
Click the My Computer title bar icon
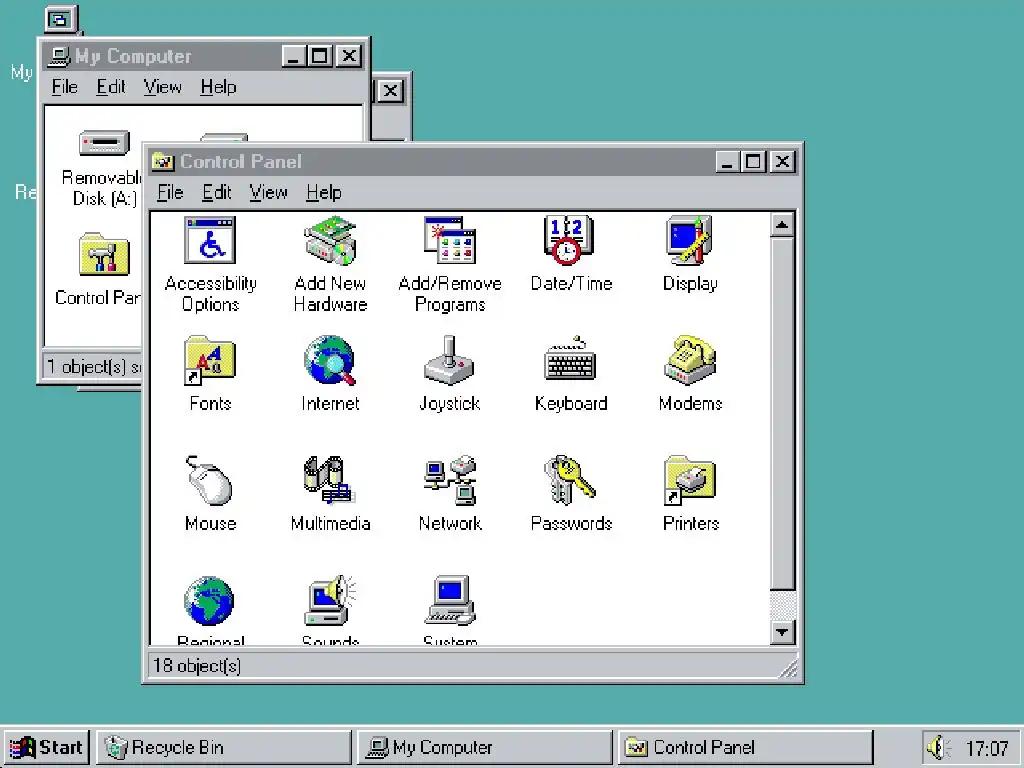[59, 56]
